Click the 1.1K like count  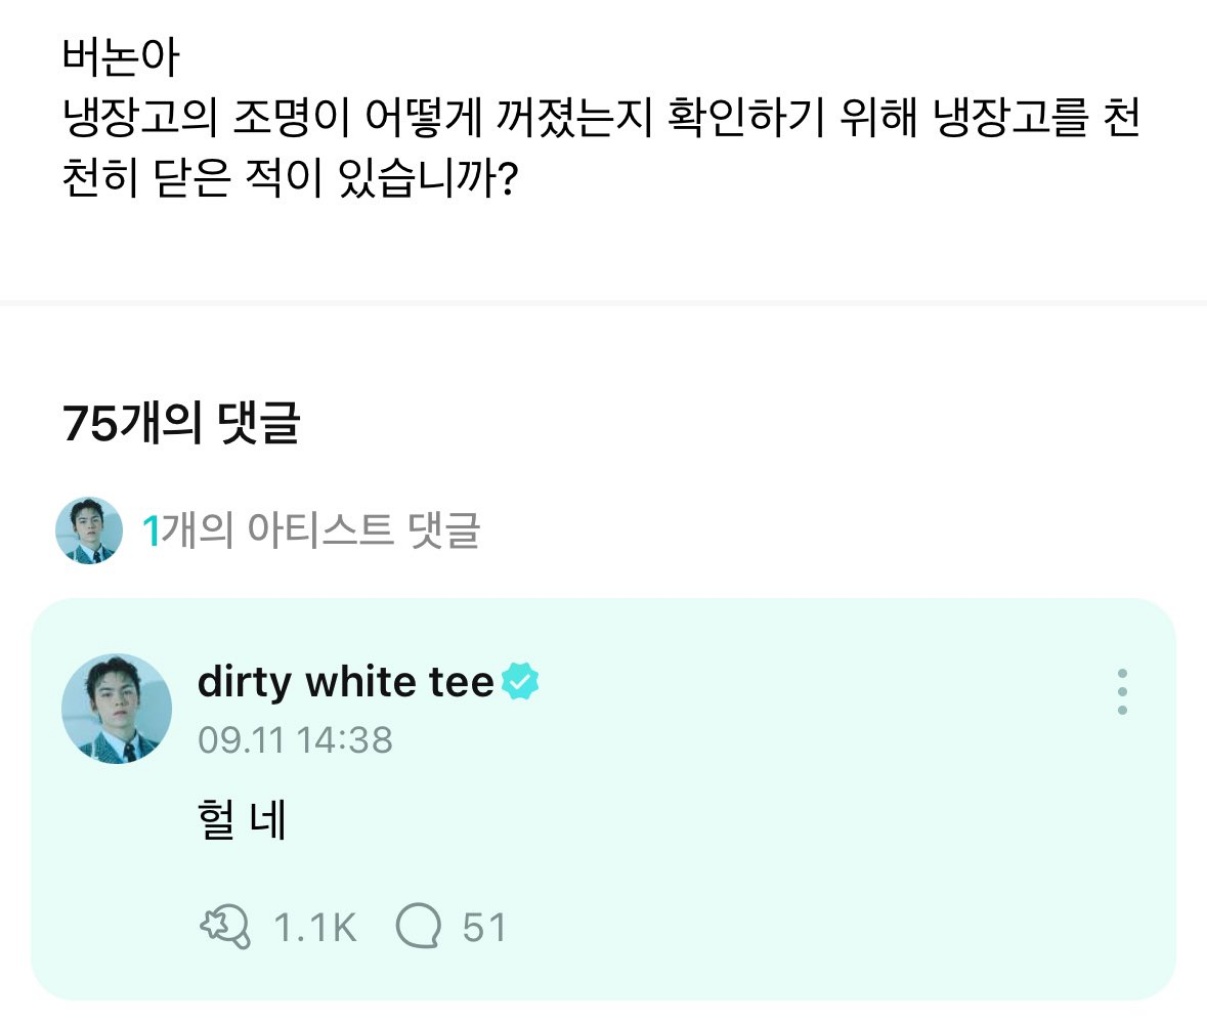[314, 928]
